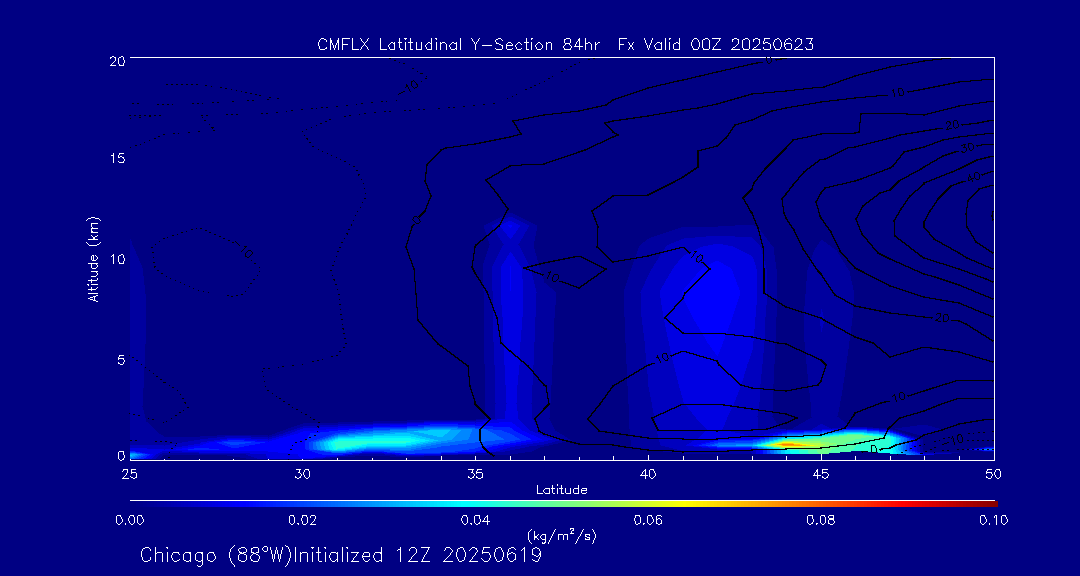
Task: Click the latitude axis tick label 30
Action: point(302,473)
